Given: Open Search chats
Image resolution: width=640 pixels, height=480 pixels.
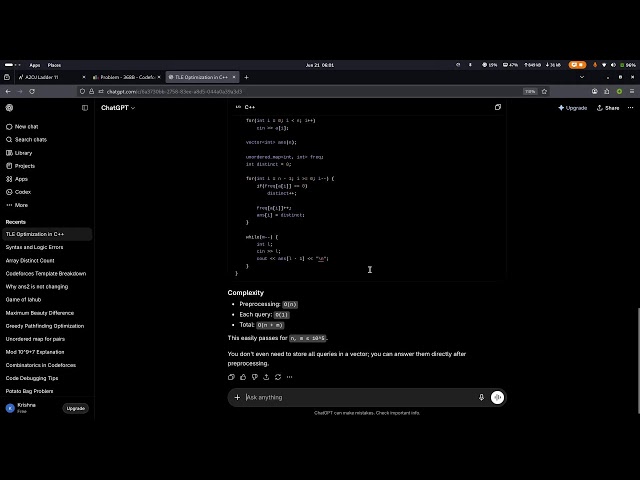Looking at the screenshot, I should click(x=27, y=140).
